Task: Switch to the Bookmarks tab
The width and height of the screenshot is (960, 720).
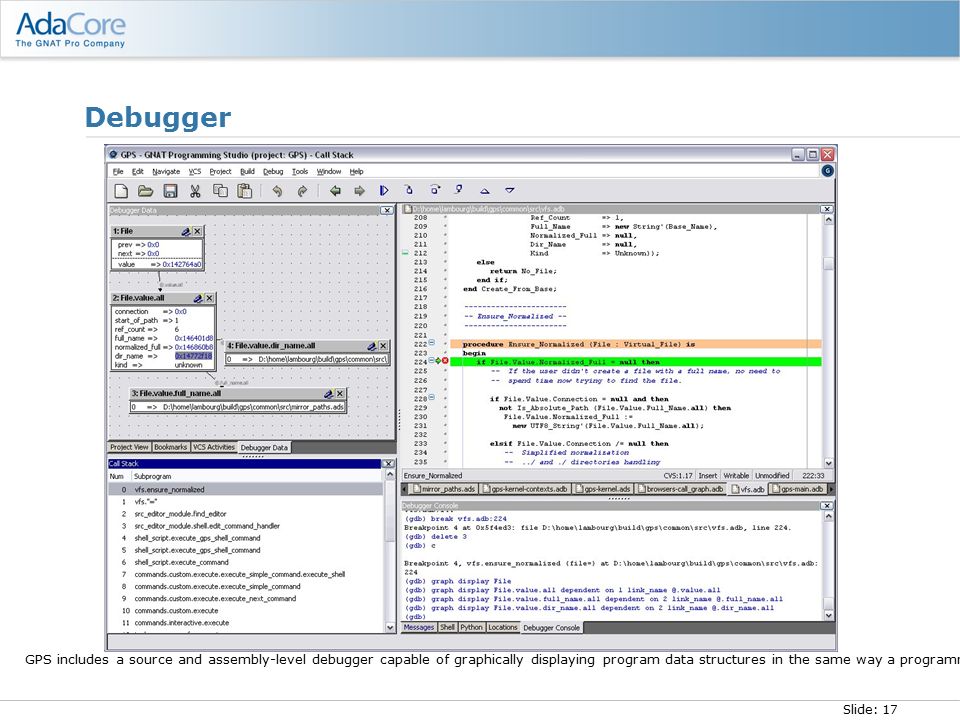Action: 170,448
